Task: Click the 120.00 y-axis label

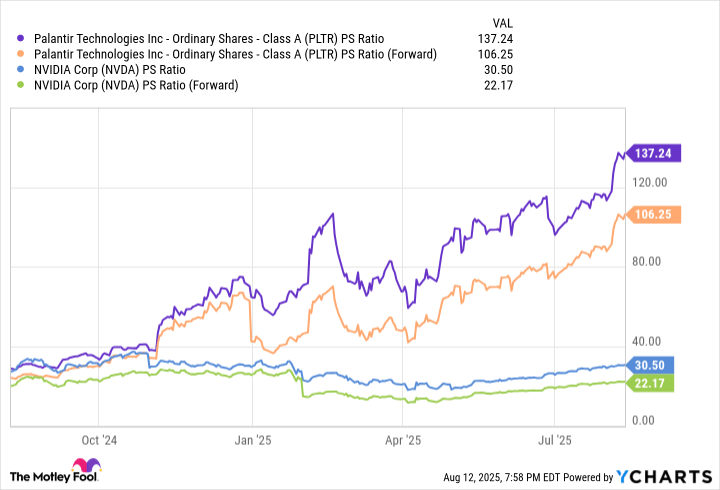Action: point(650,182)
